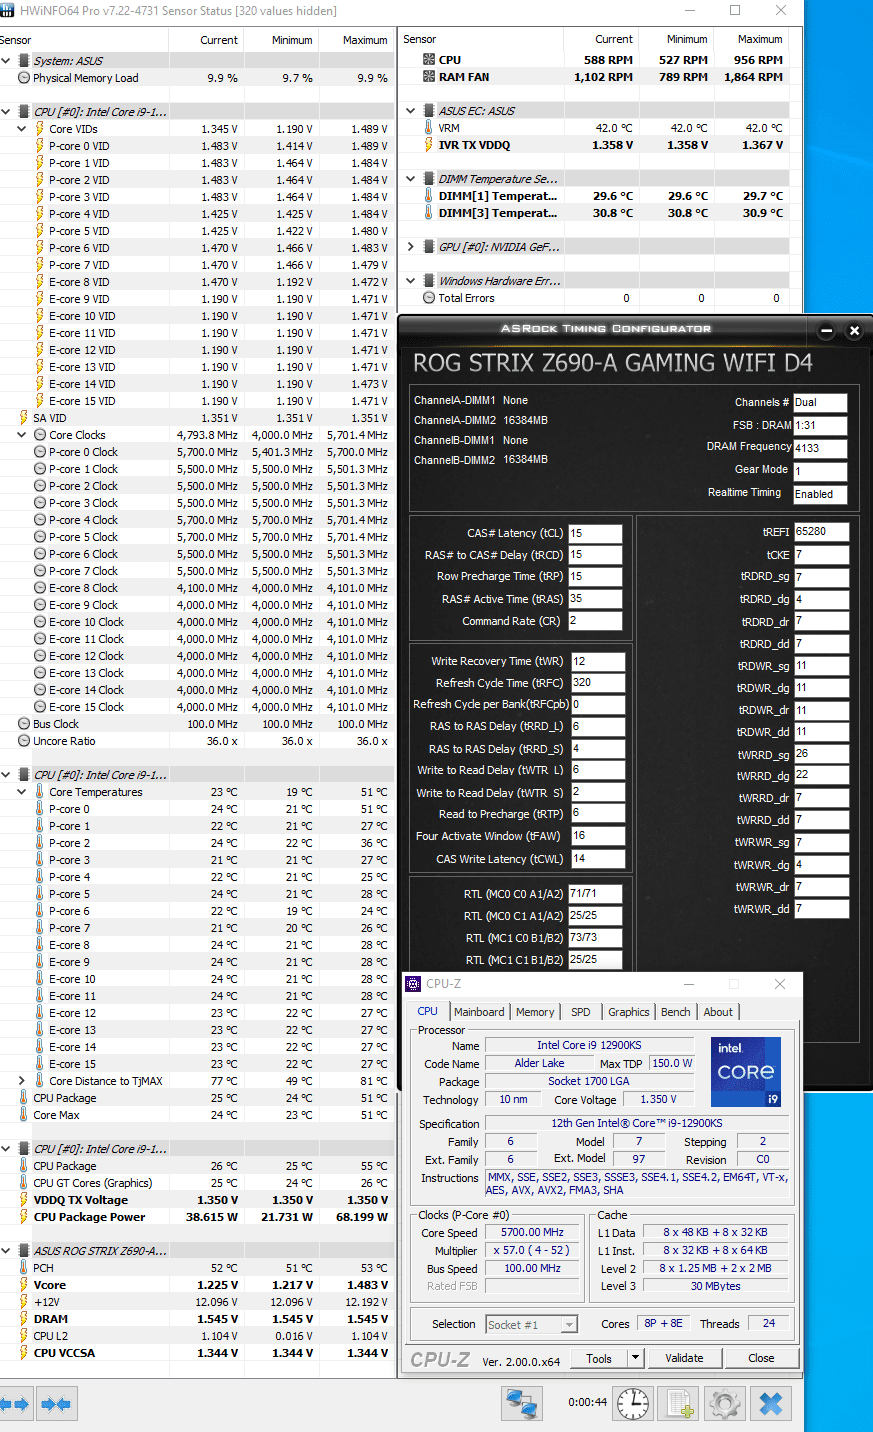Click the CPU fan icon in right panel
This screenshot has width=873, height=1432.
pyautogui.click(x=429, y=60)
